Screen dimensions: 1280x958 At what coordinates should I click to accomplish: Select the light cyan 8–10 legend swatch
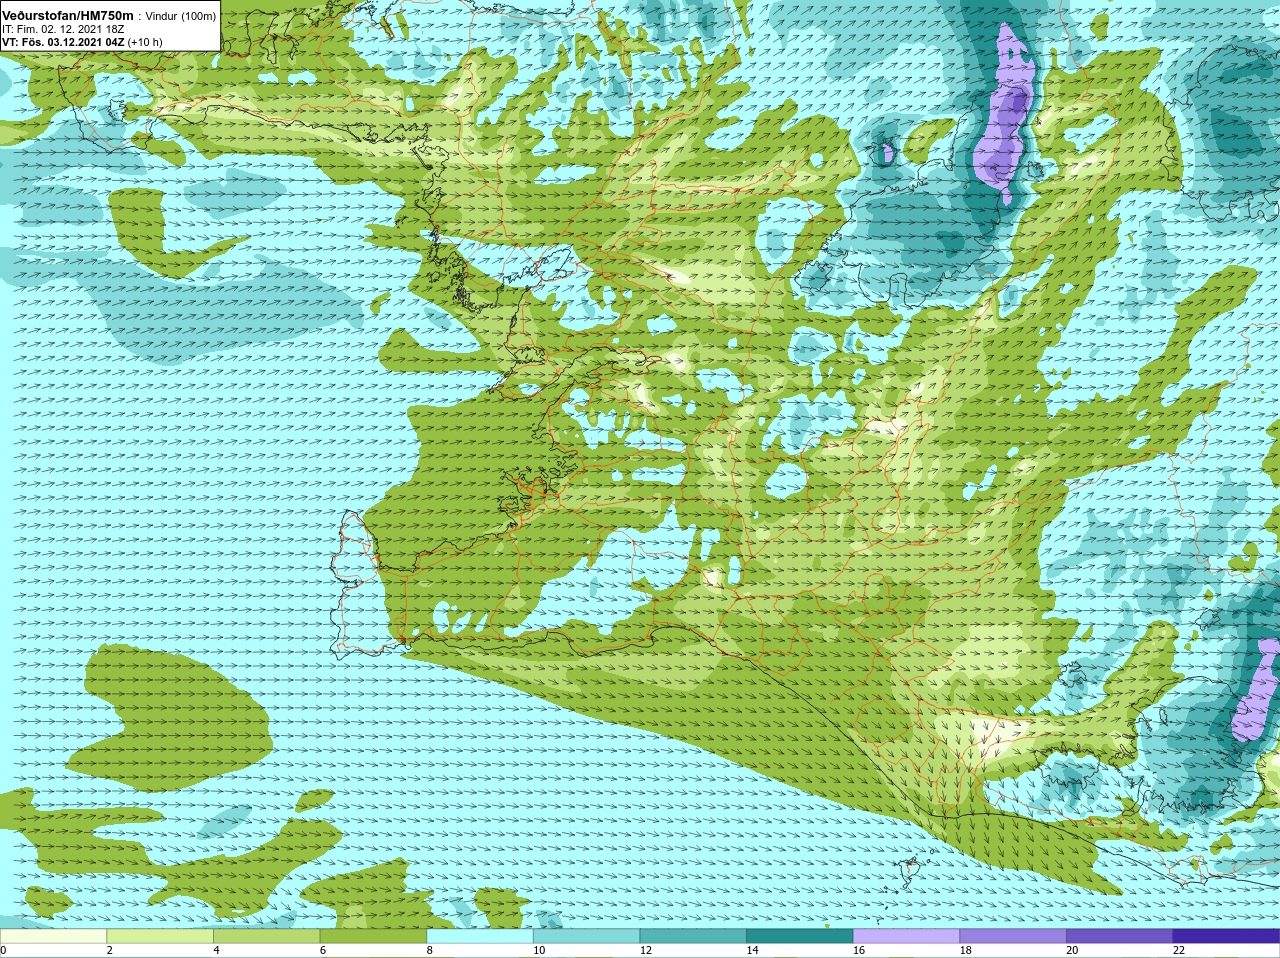(x=480, y=936)
